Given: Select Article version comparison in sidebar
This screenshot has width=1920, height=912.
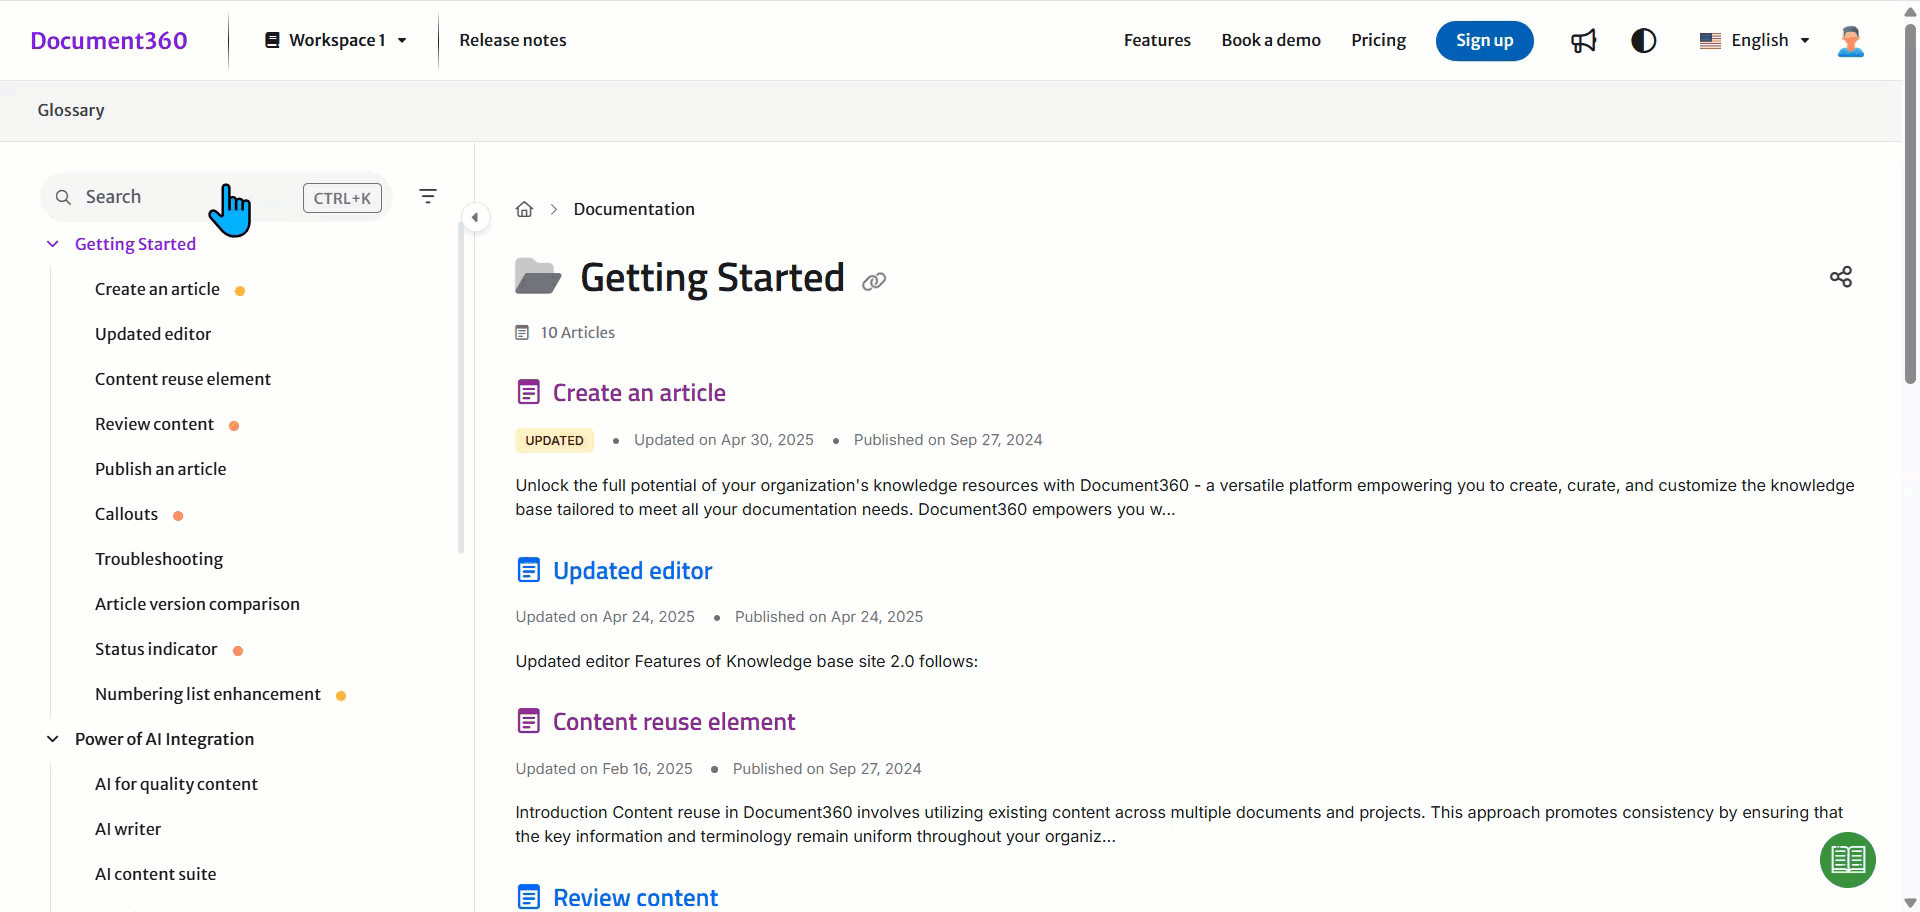Looking at the screenshot, I should [x=197, y=604].
